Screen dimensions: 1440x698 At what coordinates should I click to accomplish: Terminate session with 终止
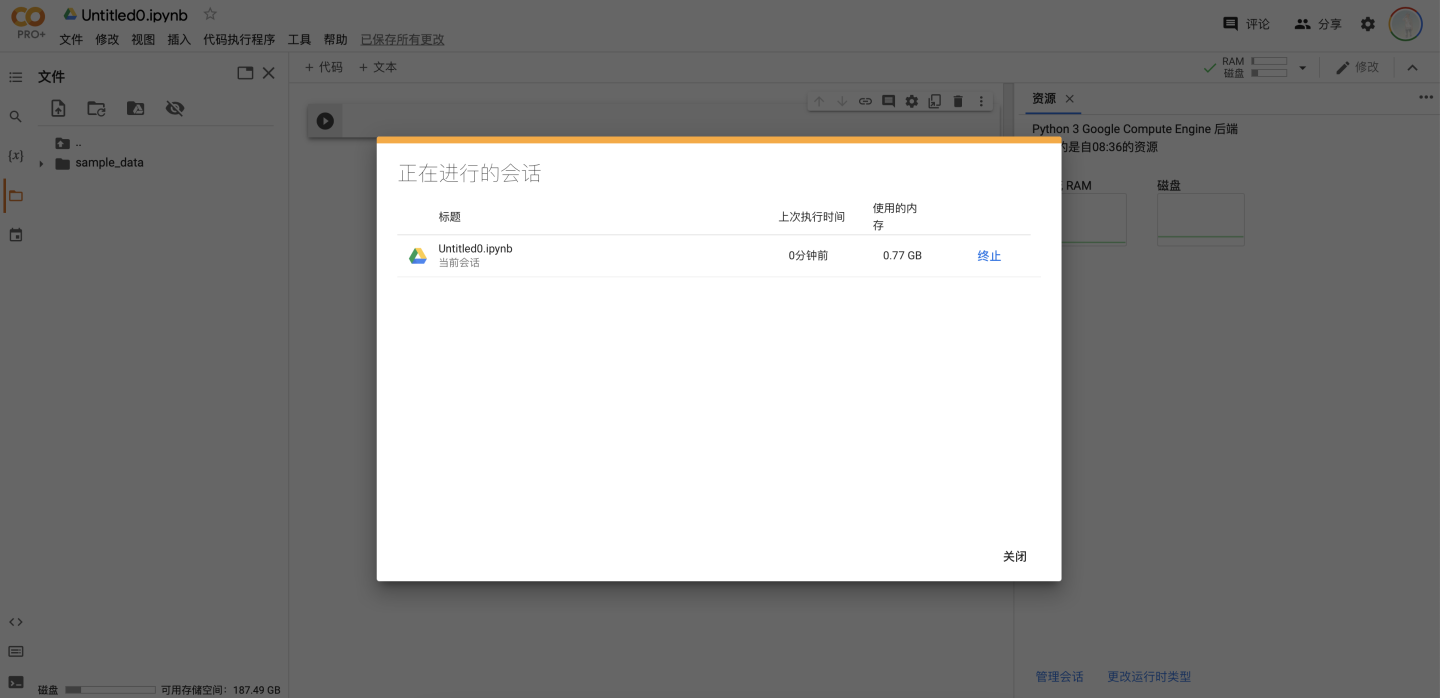tap(989, 256)
